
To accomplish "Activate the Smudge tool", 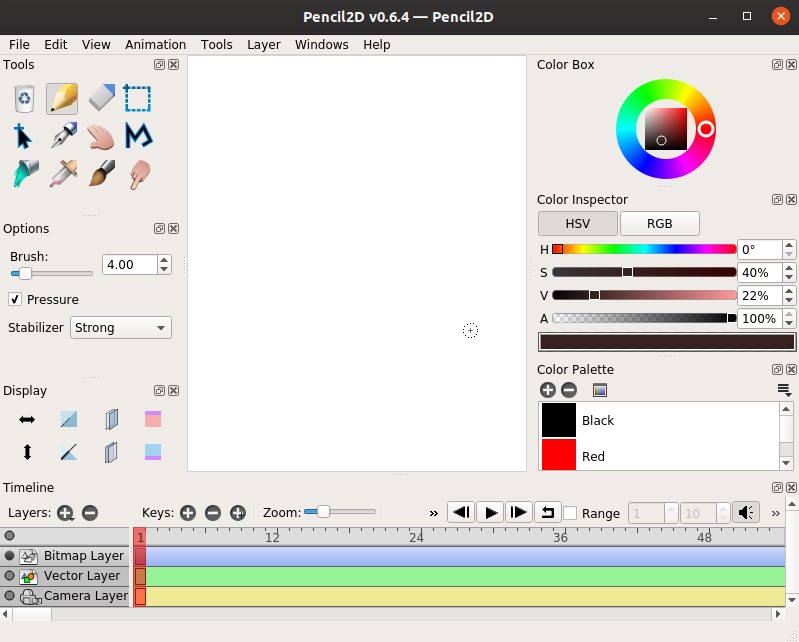I will point(138,174).
